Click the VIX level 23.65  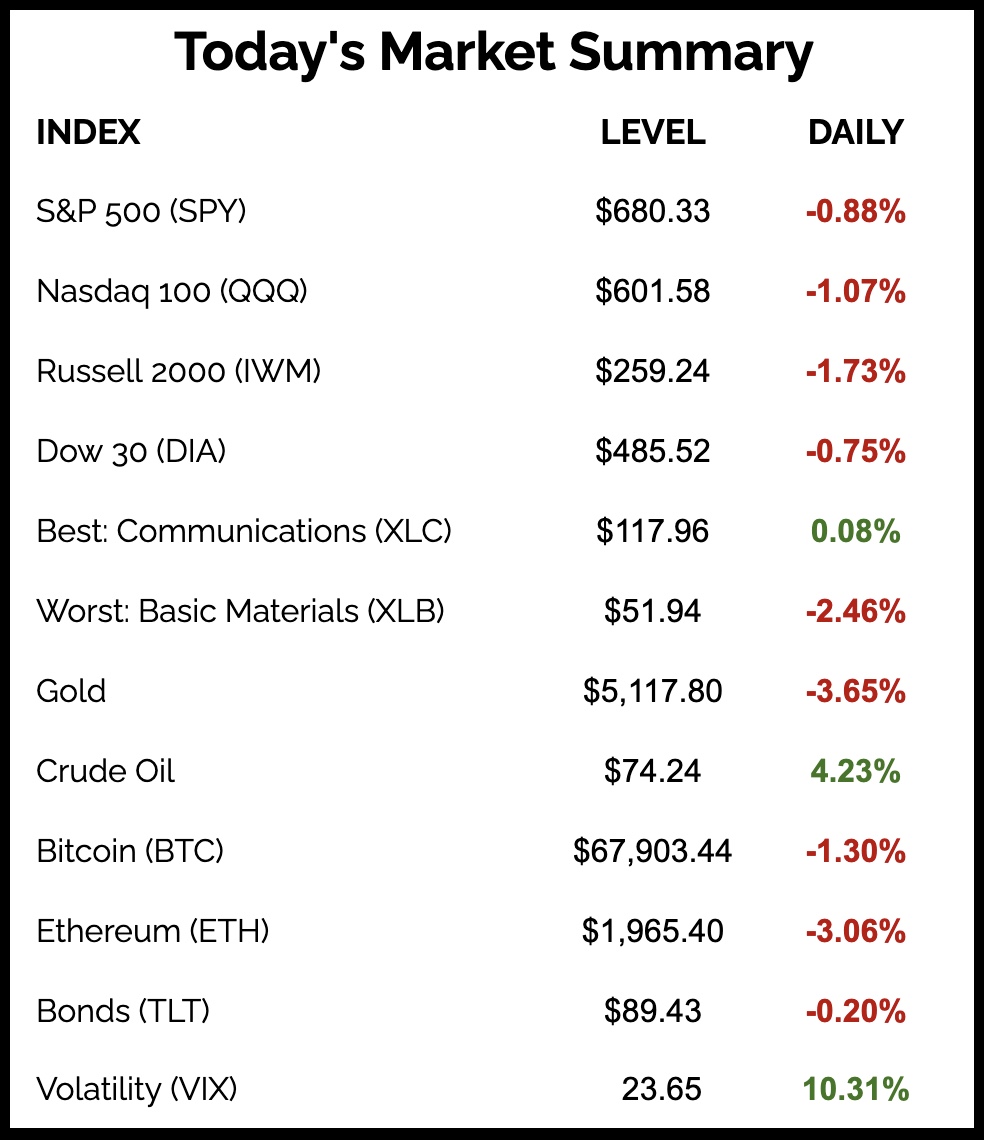point(661,1089)
